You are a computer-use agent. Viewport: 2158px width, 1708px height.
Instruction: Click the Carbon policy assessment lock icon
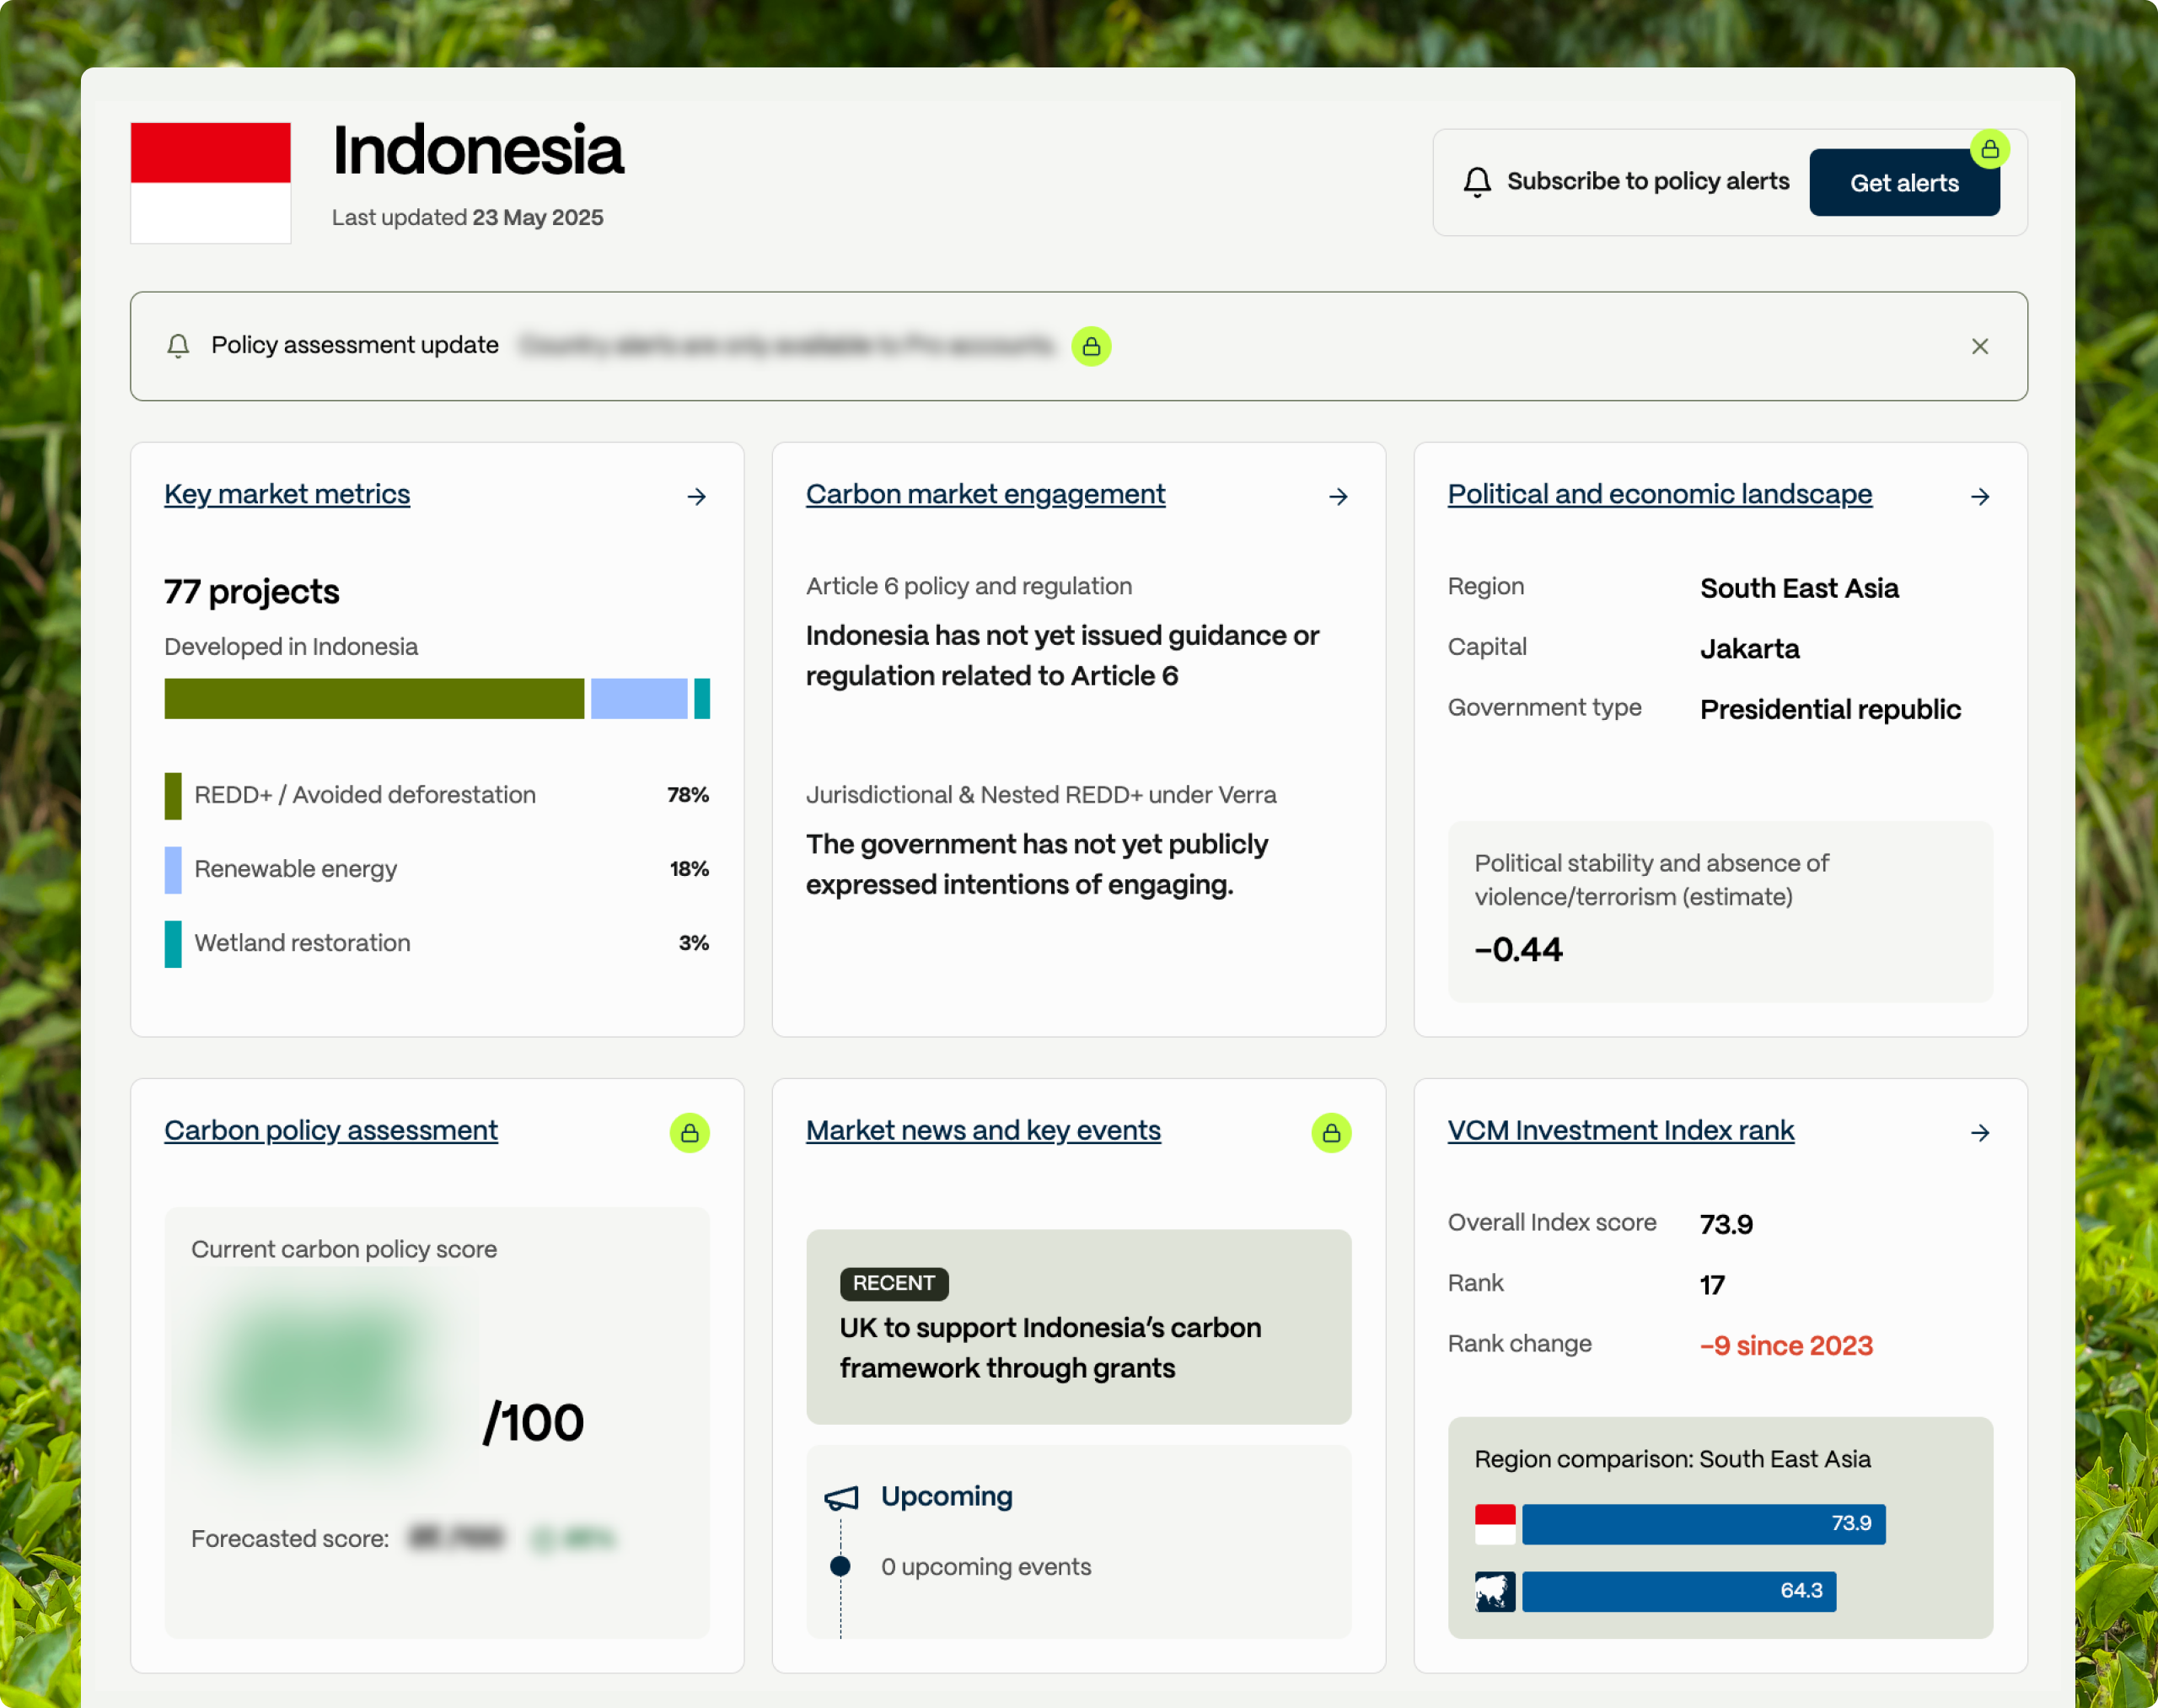689,1133
